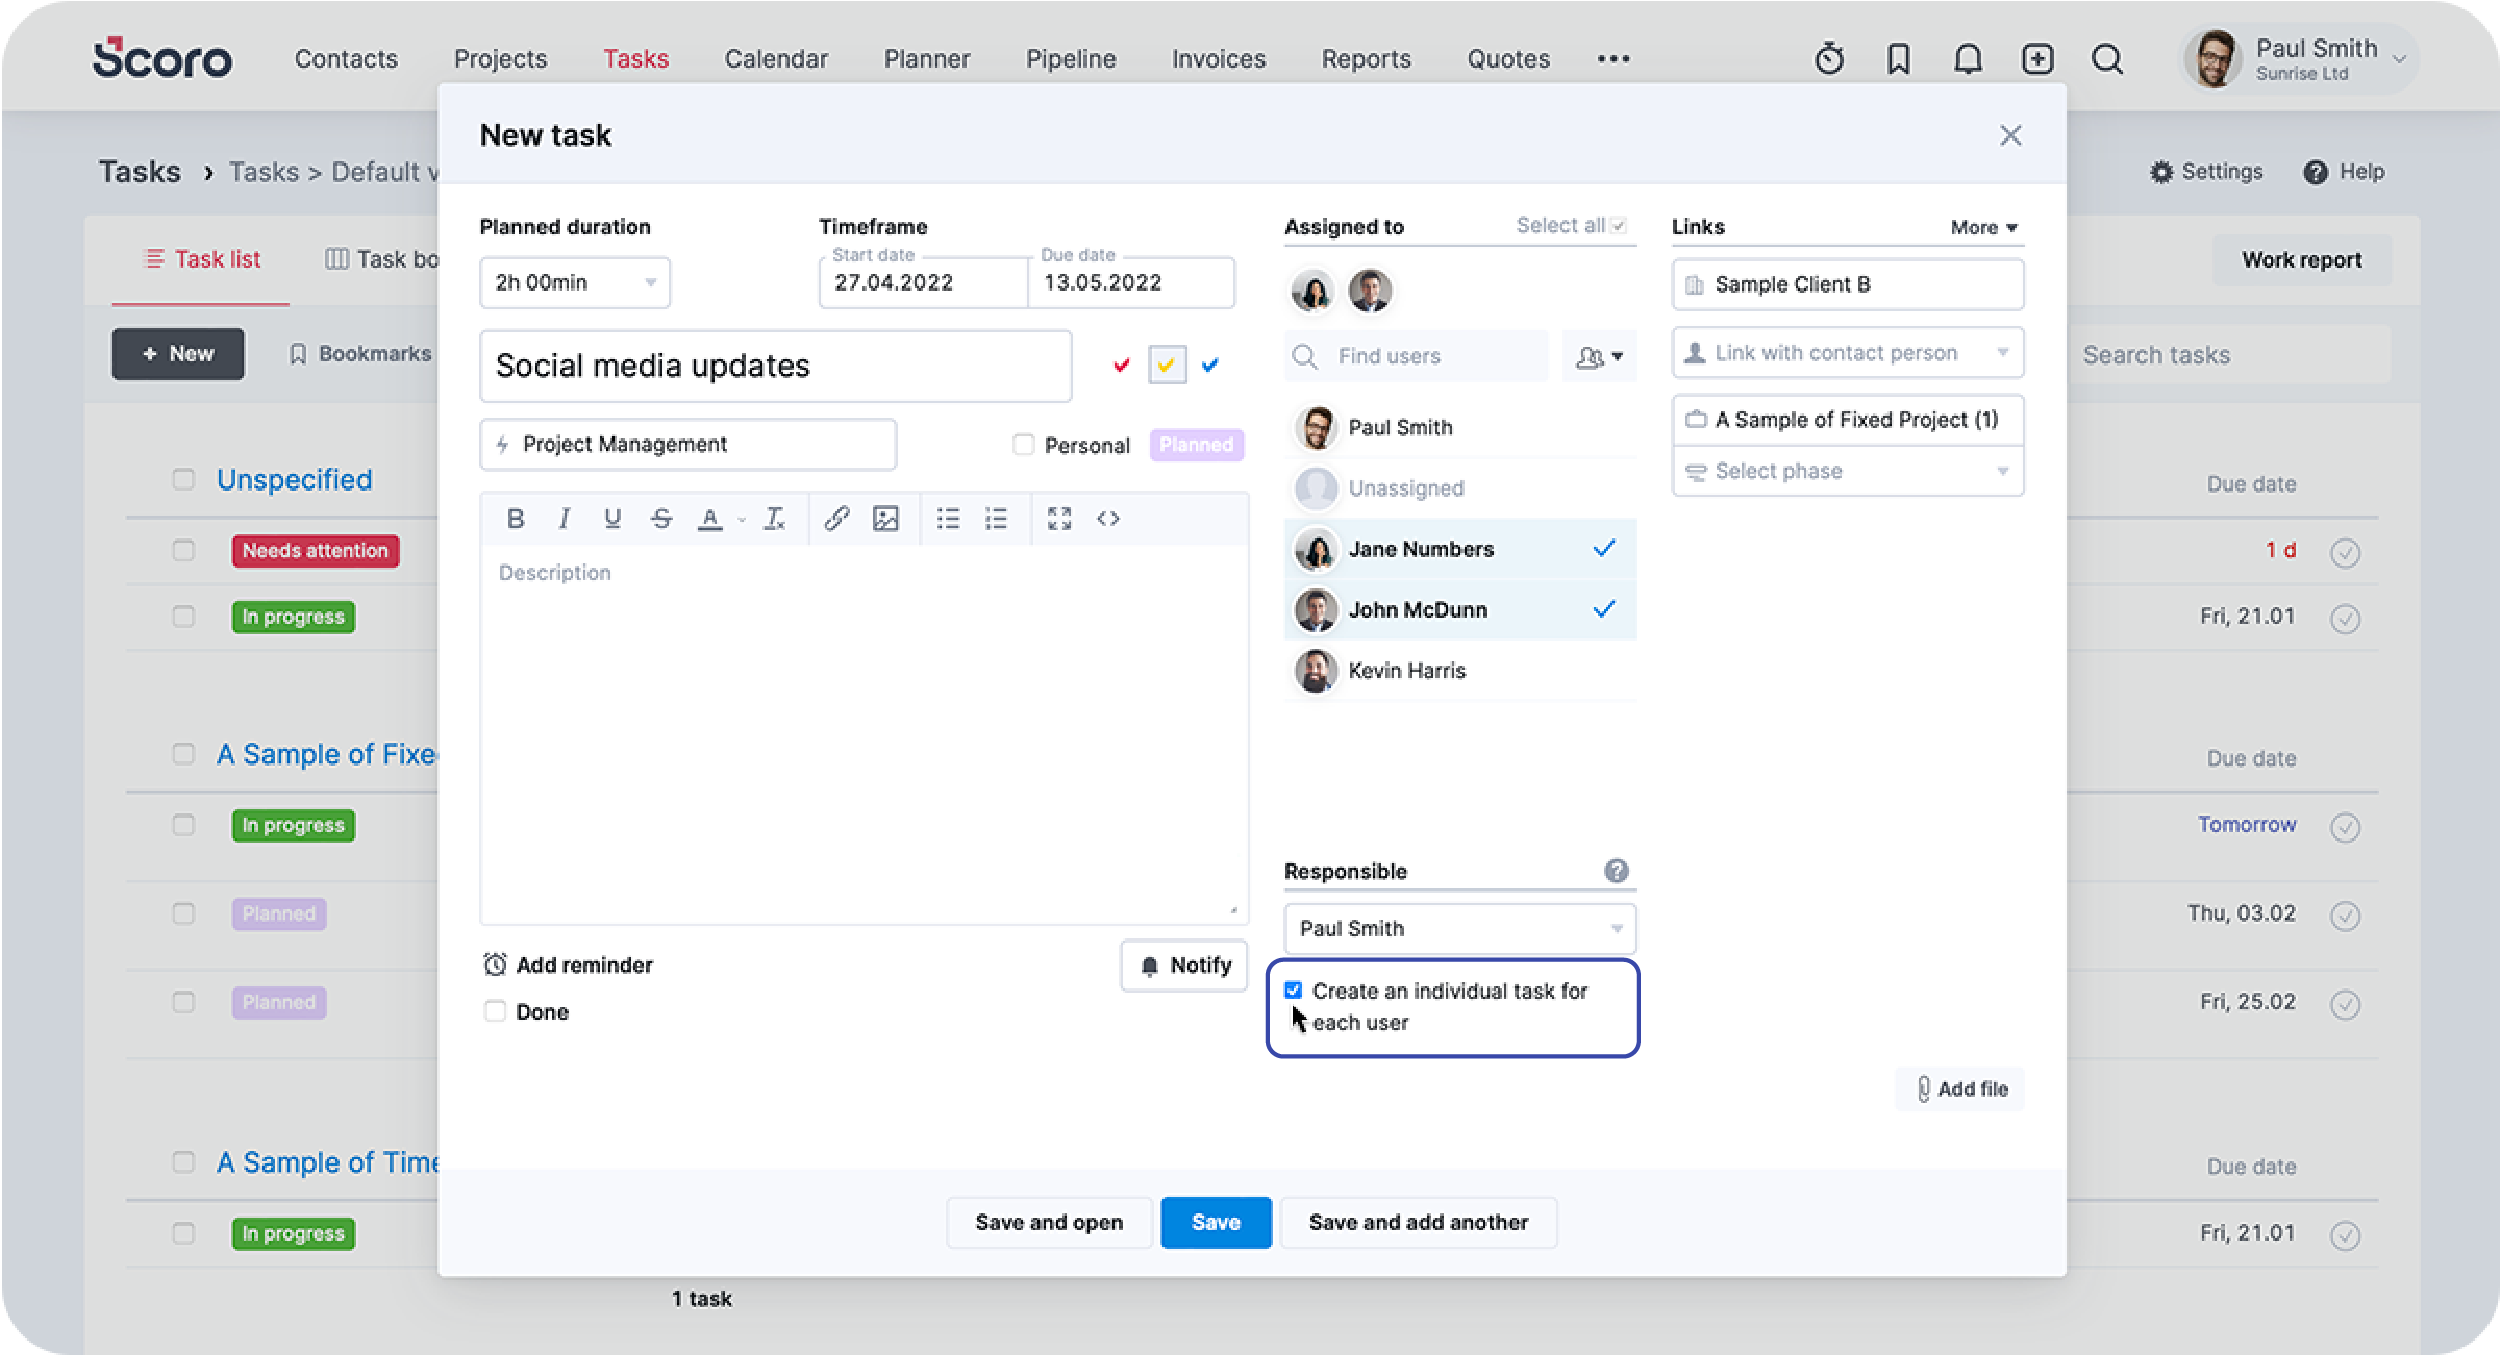Open notifications bell icon
This screenshot has width=2501, height=1356.
pos(1967,59)
